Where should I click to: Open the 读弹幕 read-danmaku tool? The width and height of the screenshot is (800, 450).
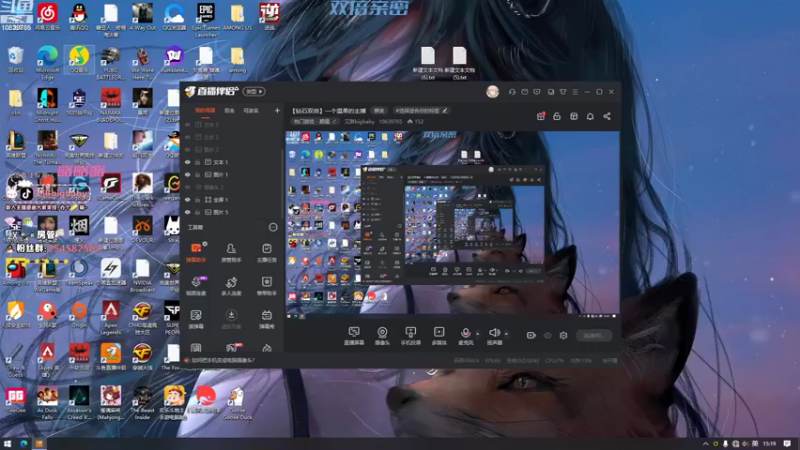(x=196, y=319)
